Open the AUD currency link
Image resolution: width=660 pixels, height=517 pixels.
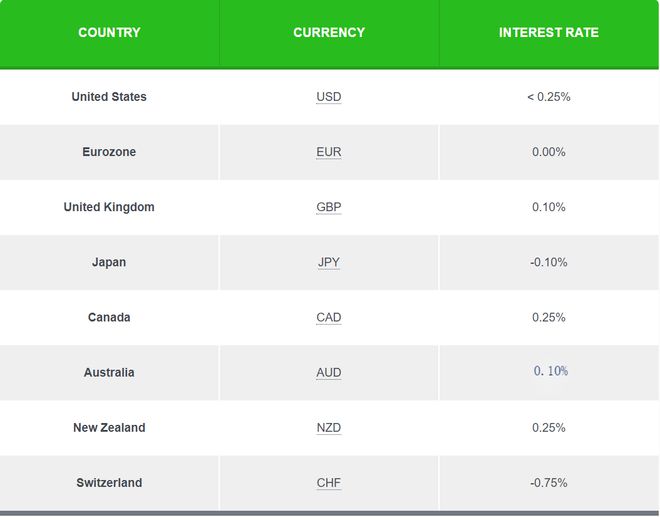pyautogui.click(x=329, y=373)
